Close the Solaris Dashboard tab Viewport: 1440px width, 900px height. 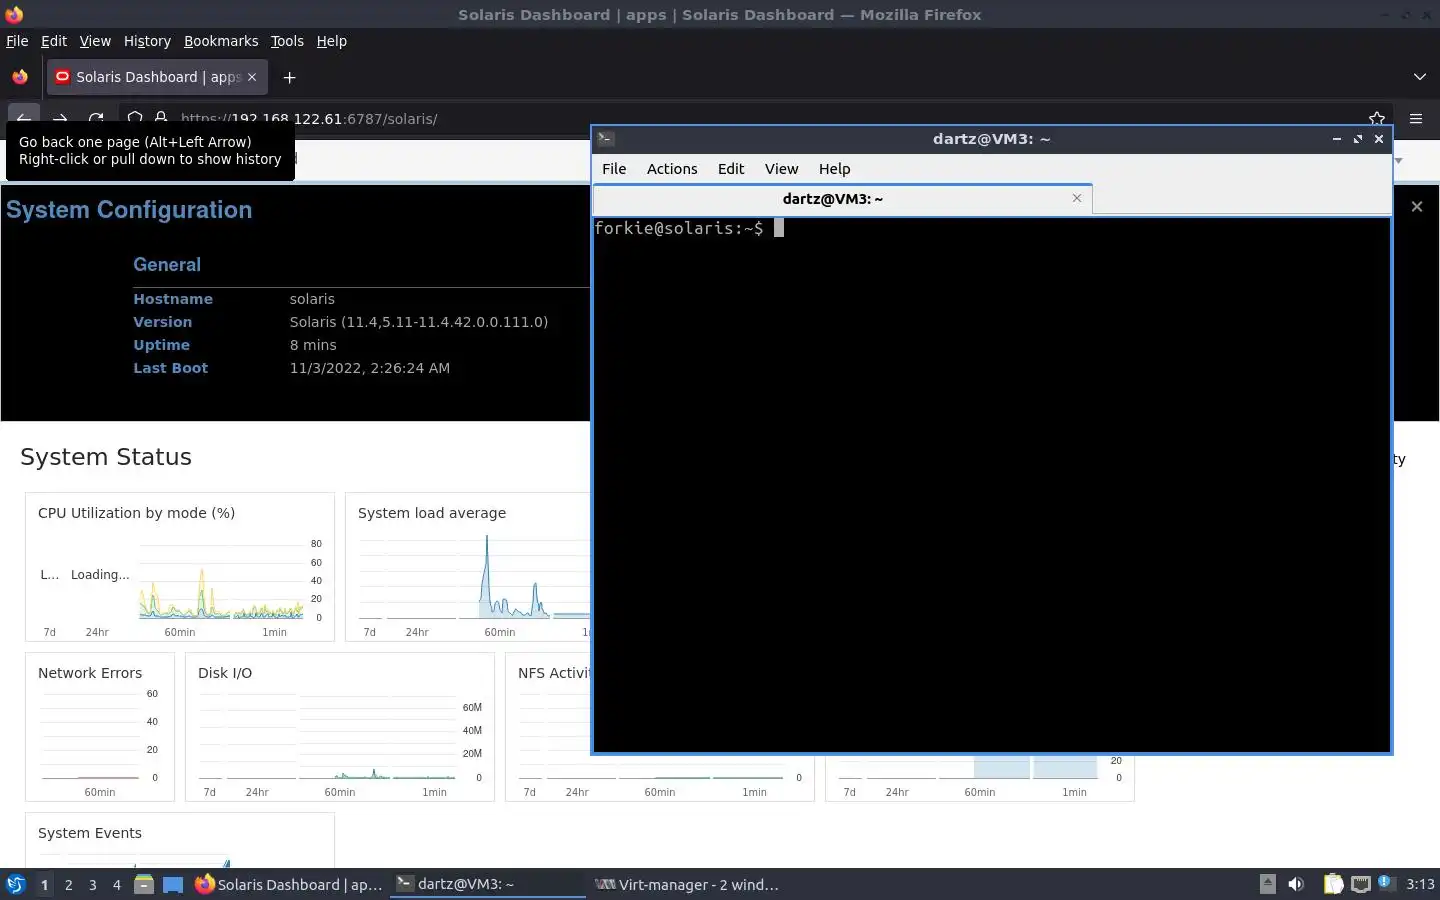click(x=252, y=77)
